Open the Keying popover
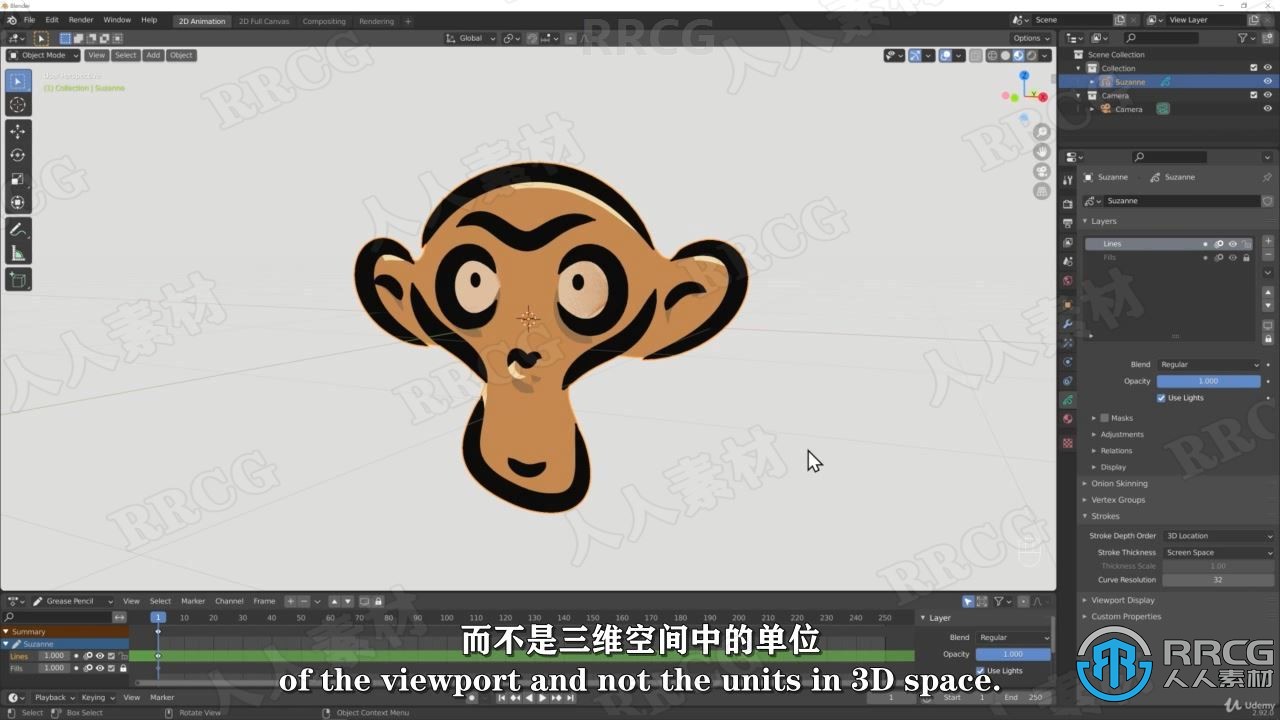This screenshot has height=720, width=1280. click(97, 697)
